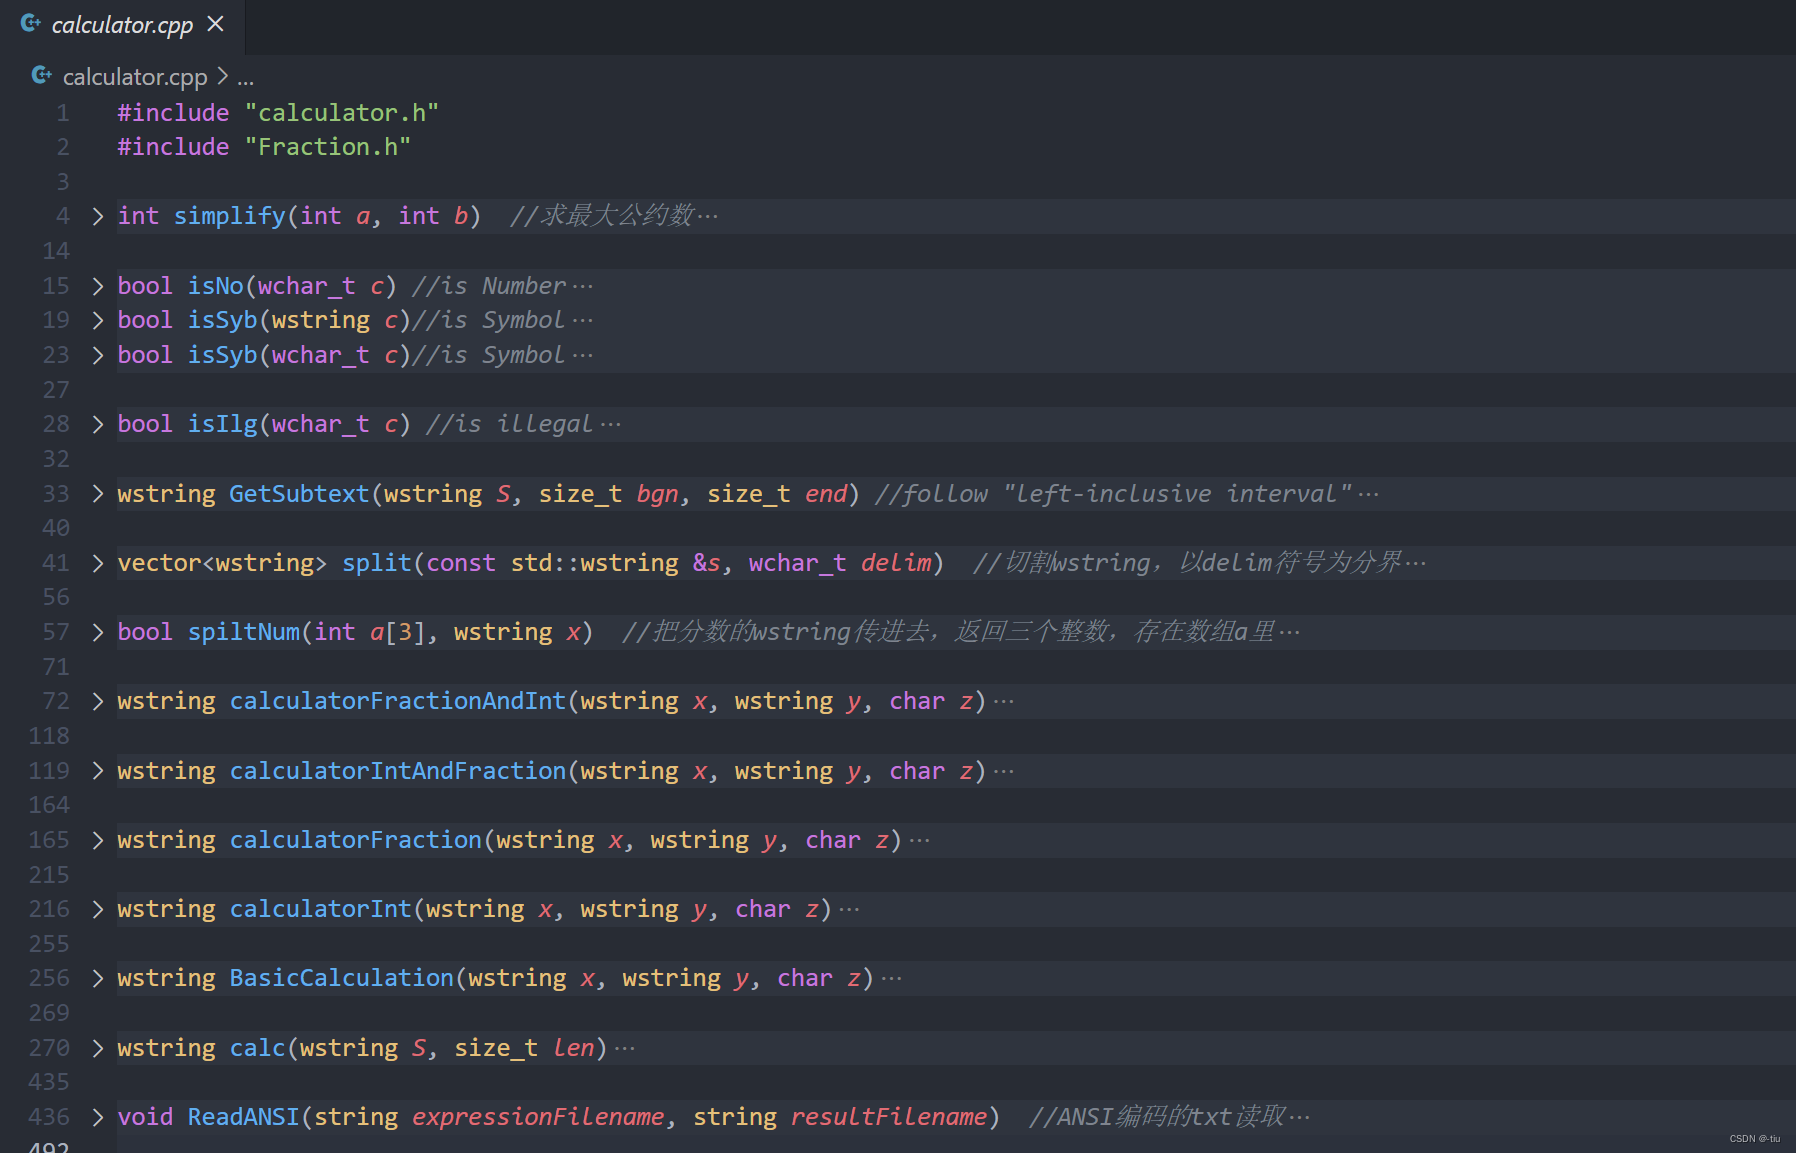Click the delim parameter in split
Screen dimensions: 1796x1153
[896, 563]
